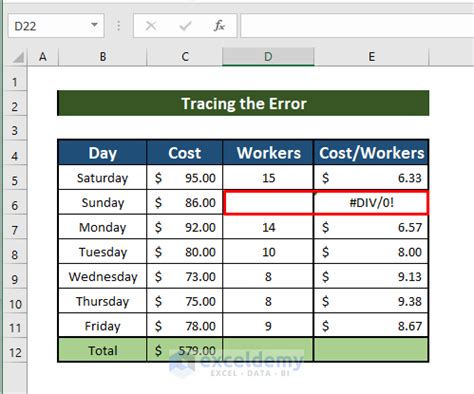The width and height of the screenshot is (474, 394).
Task: Open the Insert Function fx dialog
Action: pos(219,26)
